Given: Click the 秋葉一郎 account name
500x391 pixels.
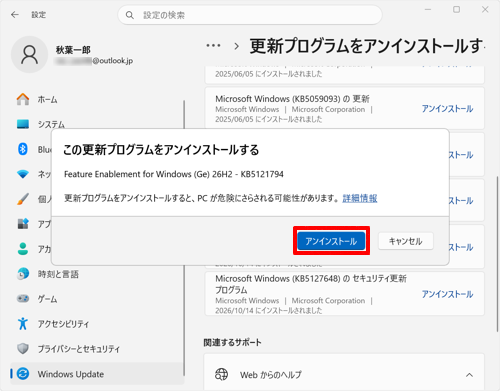Looking at the screenshot, I should pos(73,50).
